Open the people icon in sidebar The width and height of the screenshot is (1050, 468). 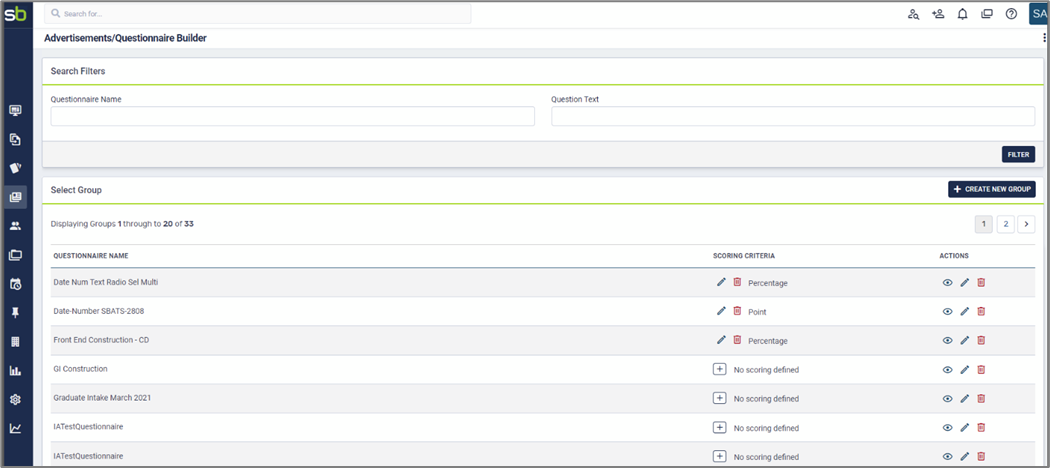[15, 226]
